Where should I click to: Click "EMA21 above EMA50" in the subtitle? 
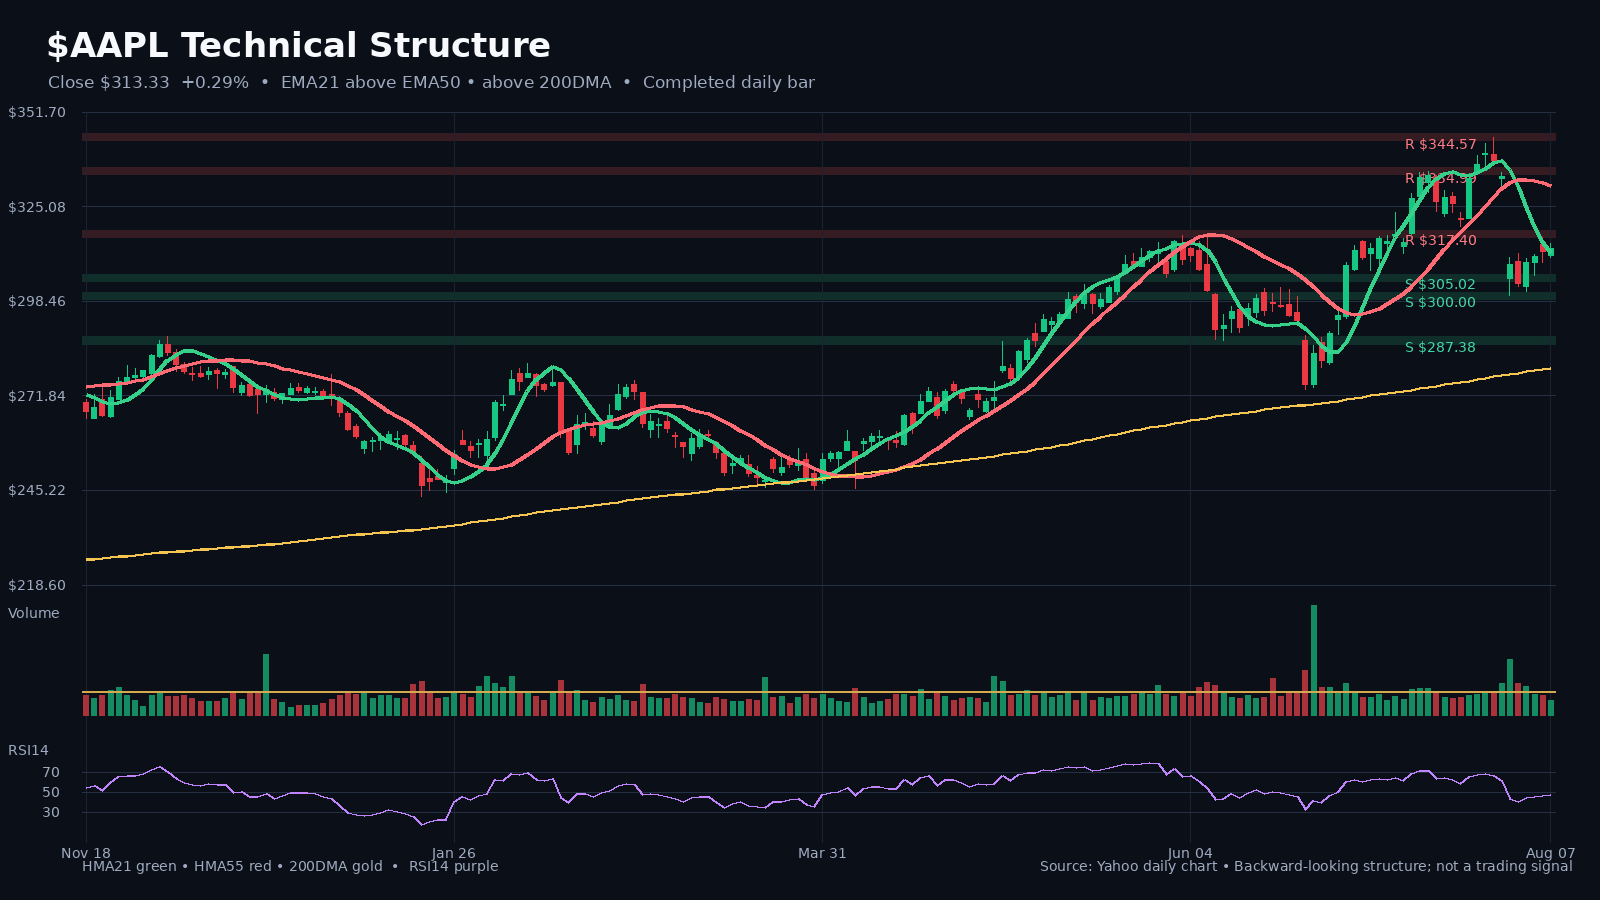(x=371, y=83)
